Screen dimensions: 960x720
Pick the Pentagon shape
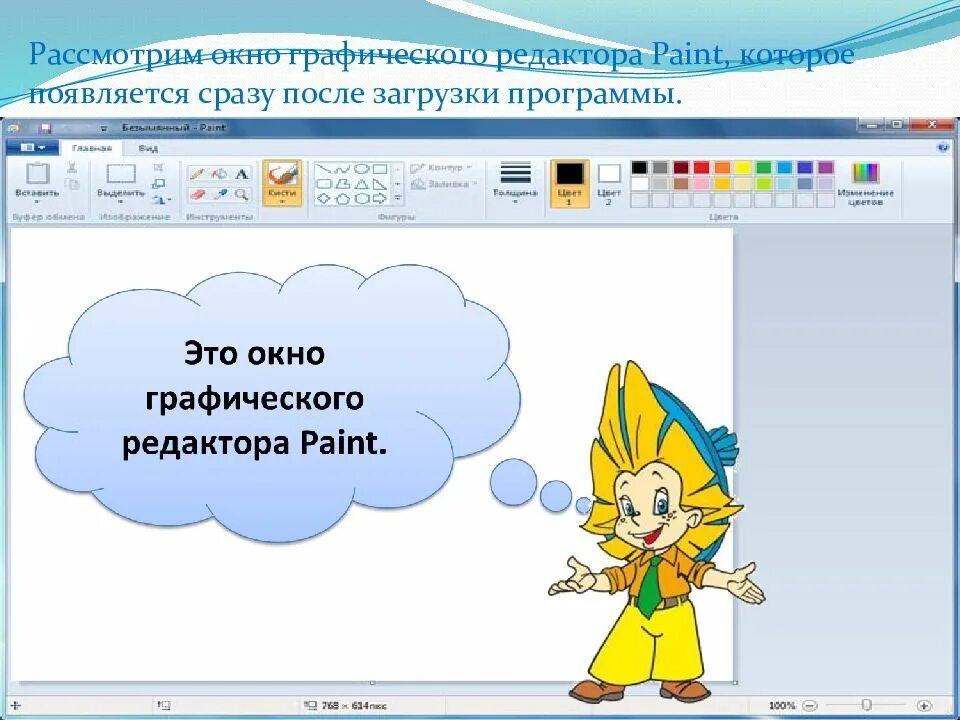point(342,199)
